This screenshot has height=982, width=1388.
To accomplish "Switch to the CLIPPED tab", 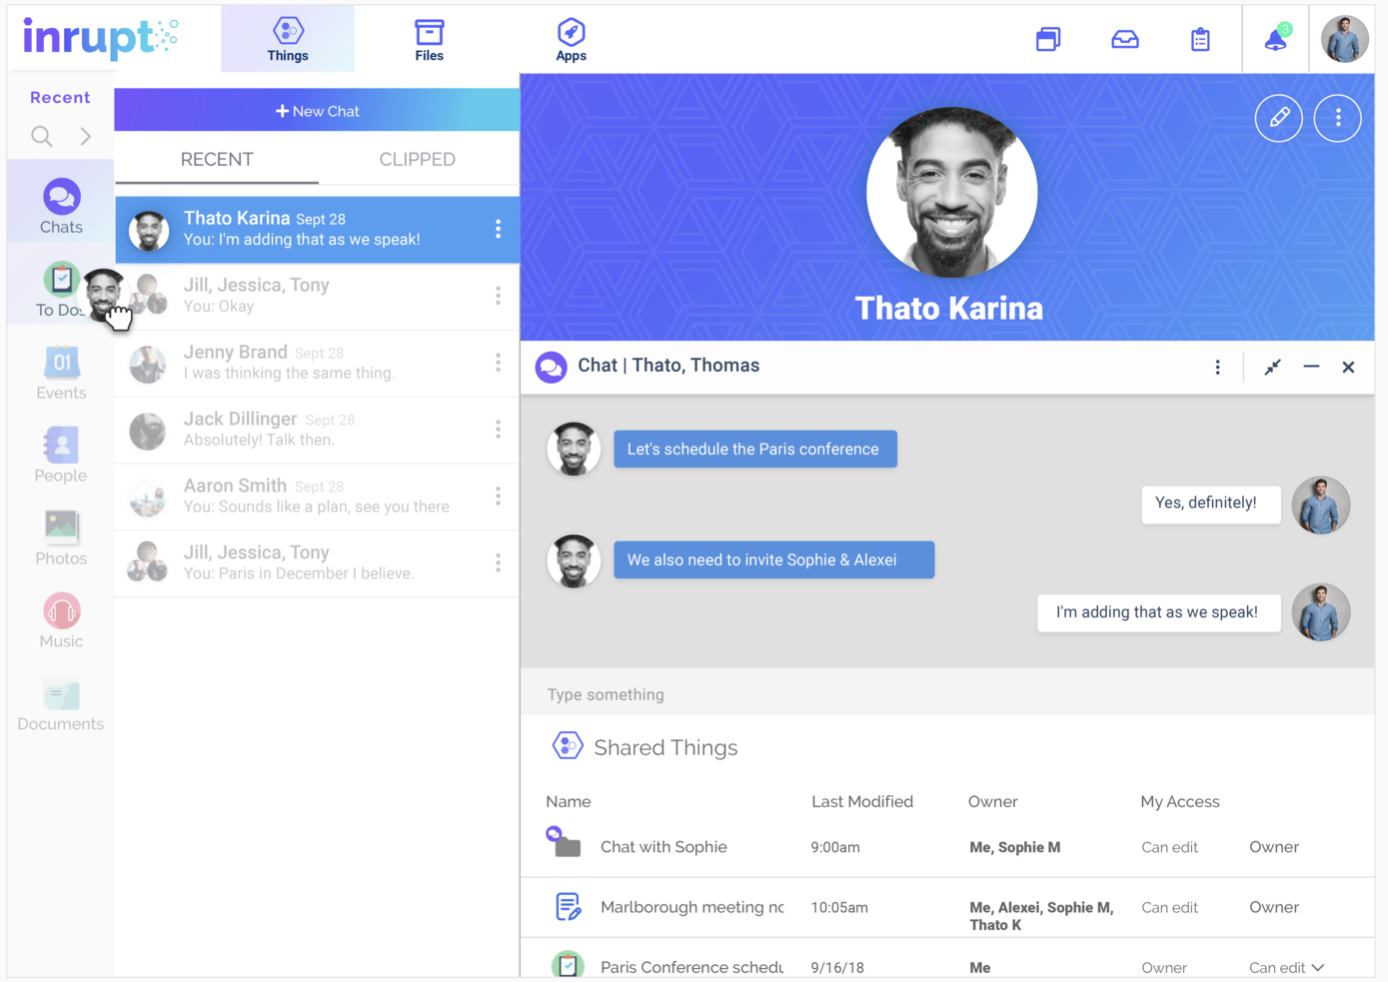I will tap(417, 159).
